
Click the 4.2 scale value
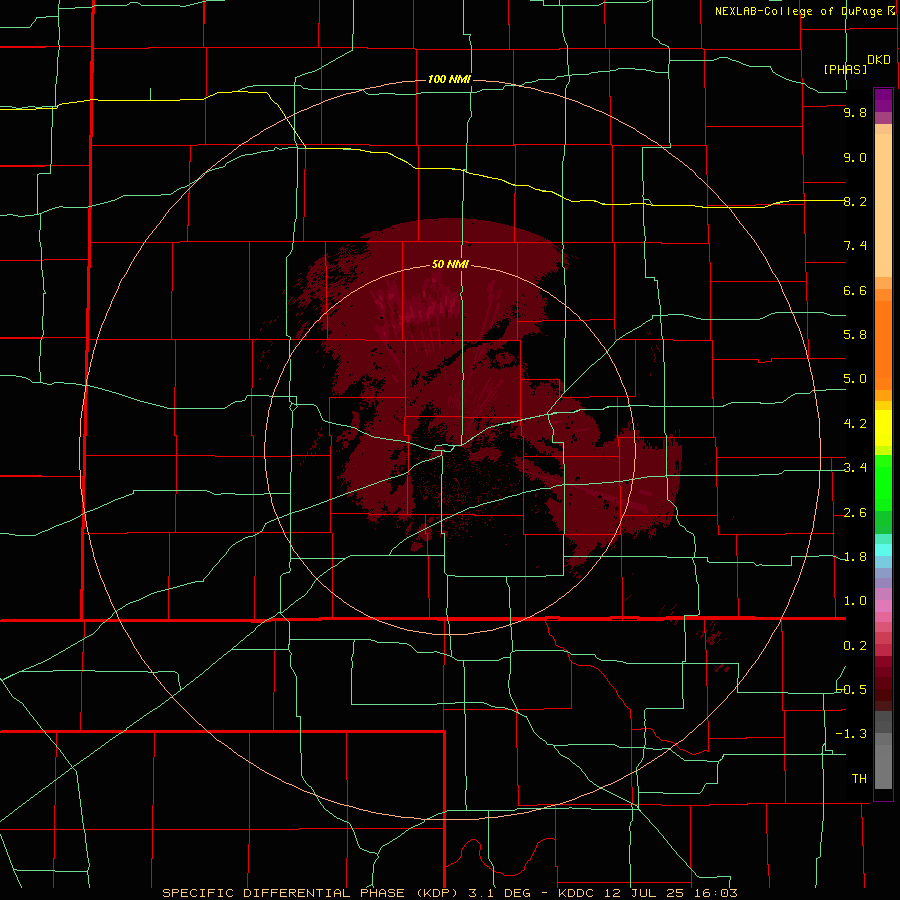pos(855,424)
